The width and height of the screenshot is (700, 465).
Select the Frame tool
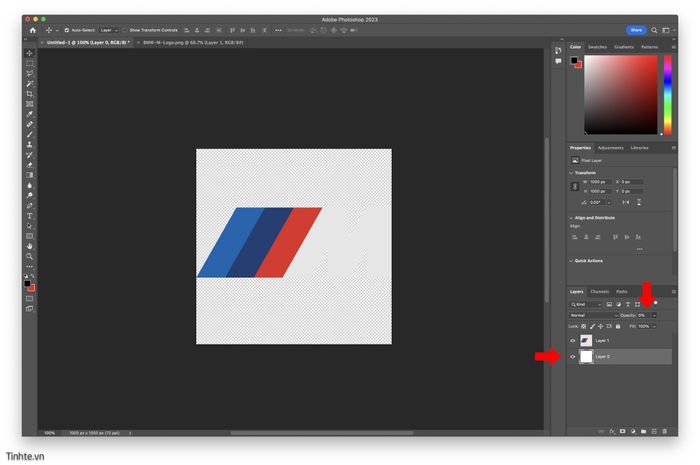pos(29,104)
